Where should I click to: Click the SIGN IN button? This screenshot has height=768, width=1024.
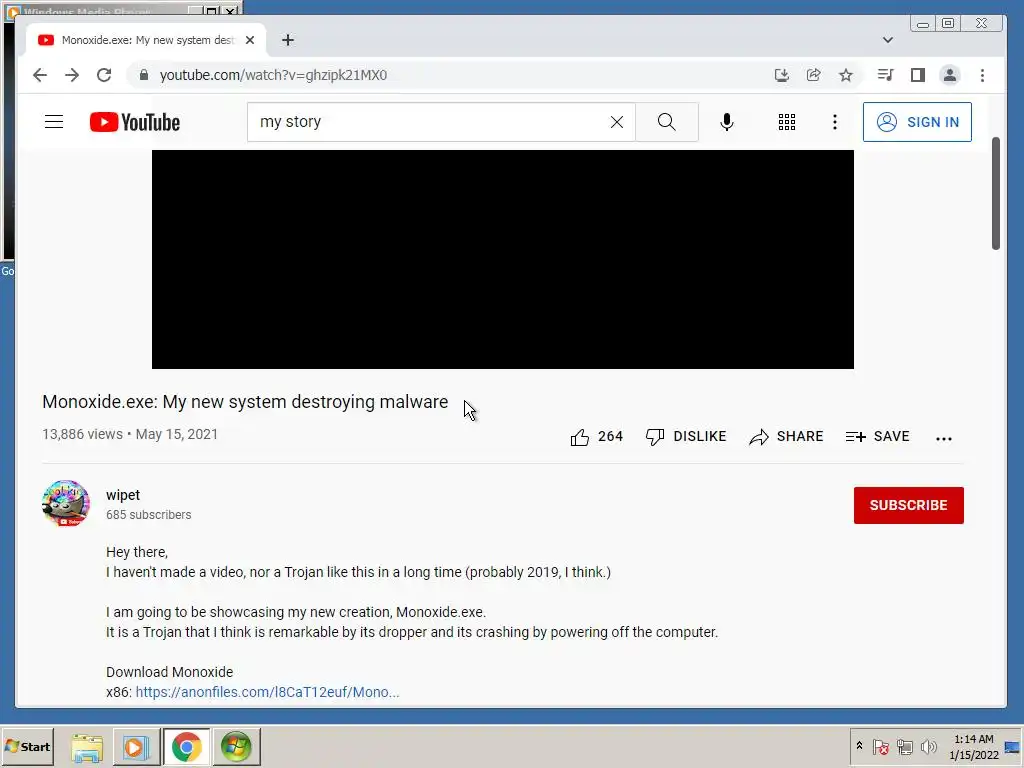917,122
